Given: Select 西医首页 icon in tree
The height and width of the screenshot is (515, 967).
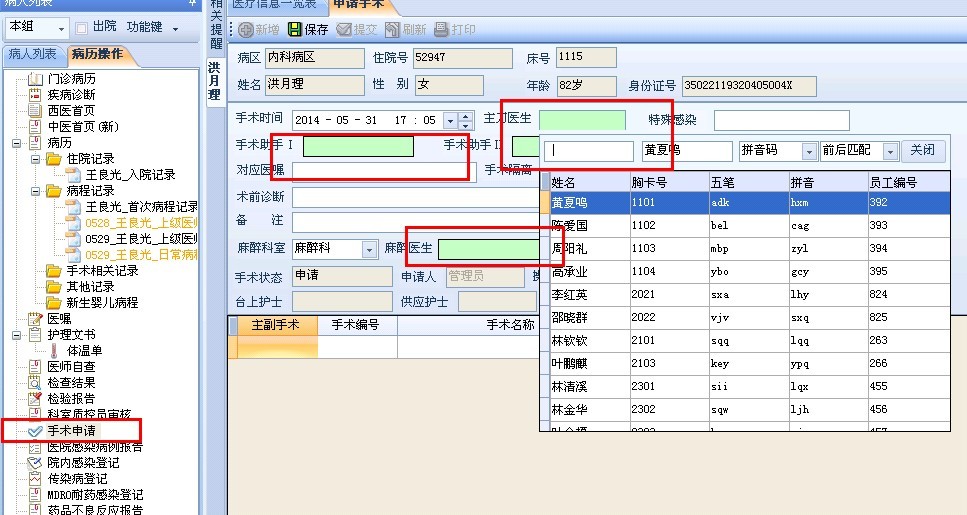Looking at the screenshot, I should [36, 111].
